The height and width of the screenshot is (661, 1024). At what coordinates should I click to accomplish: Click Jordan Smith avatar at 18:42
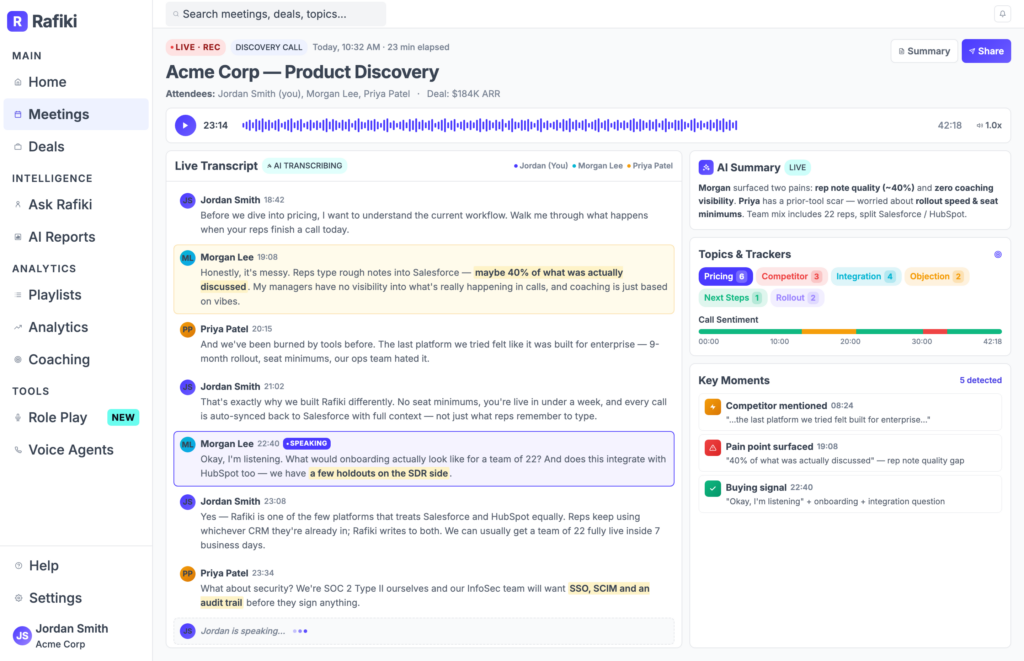187,201
